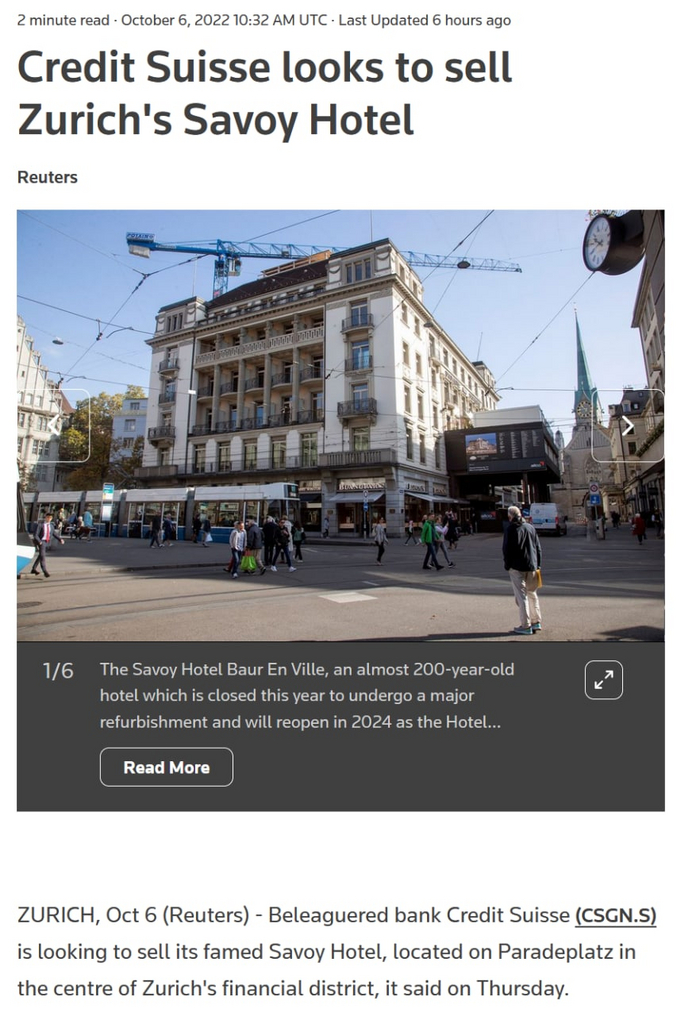Open the CSGN.S stock ticker link
This screenshot has height=1016, width=700.
[616, 916]
